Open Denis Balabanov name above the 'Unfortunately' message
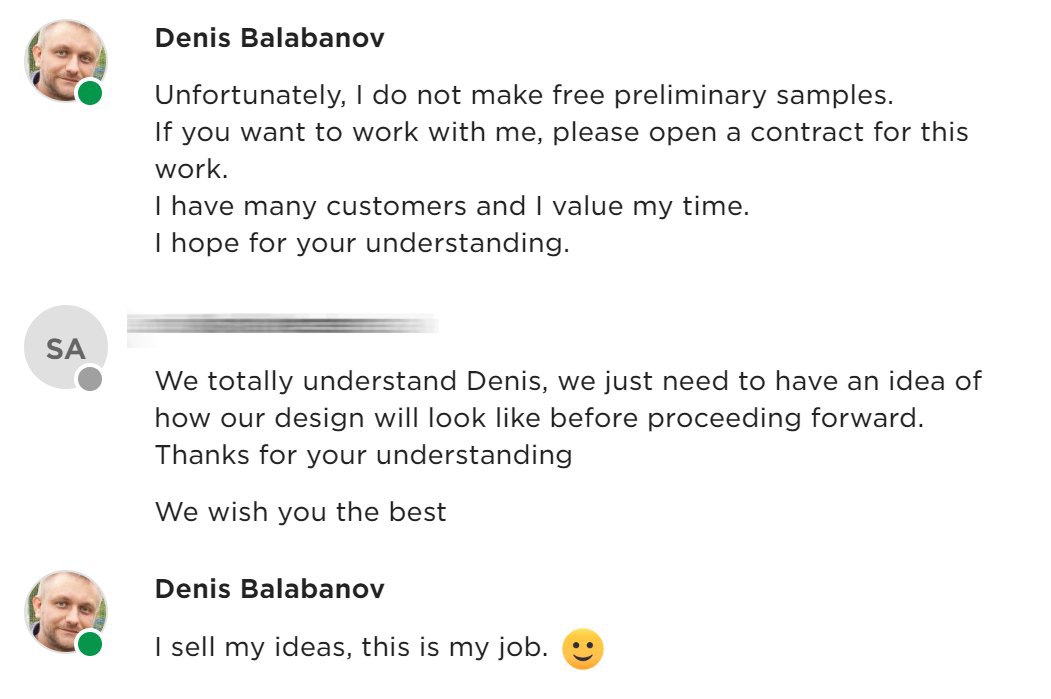This screenshot has width=1051, height=699. [269, 38]
